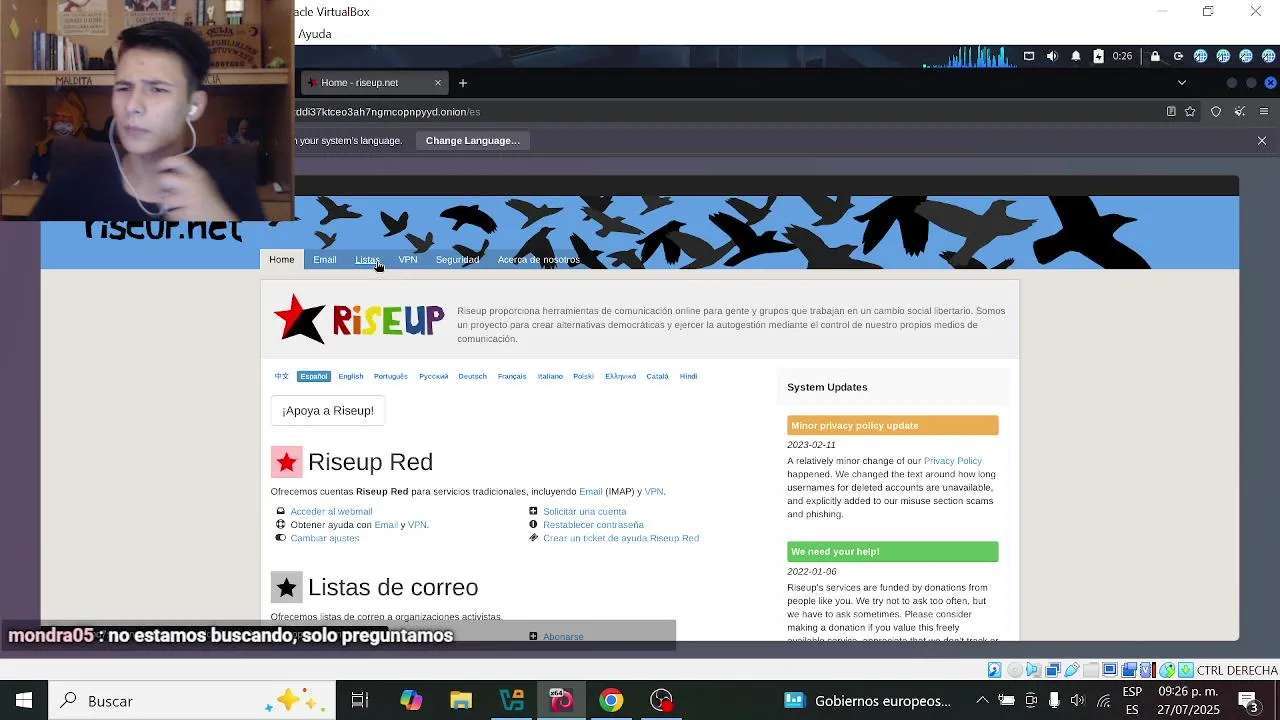Click VirtualBox shared folders status icon
This screenshot has width=1280, height=720.
[x=1091, y=670]
